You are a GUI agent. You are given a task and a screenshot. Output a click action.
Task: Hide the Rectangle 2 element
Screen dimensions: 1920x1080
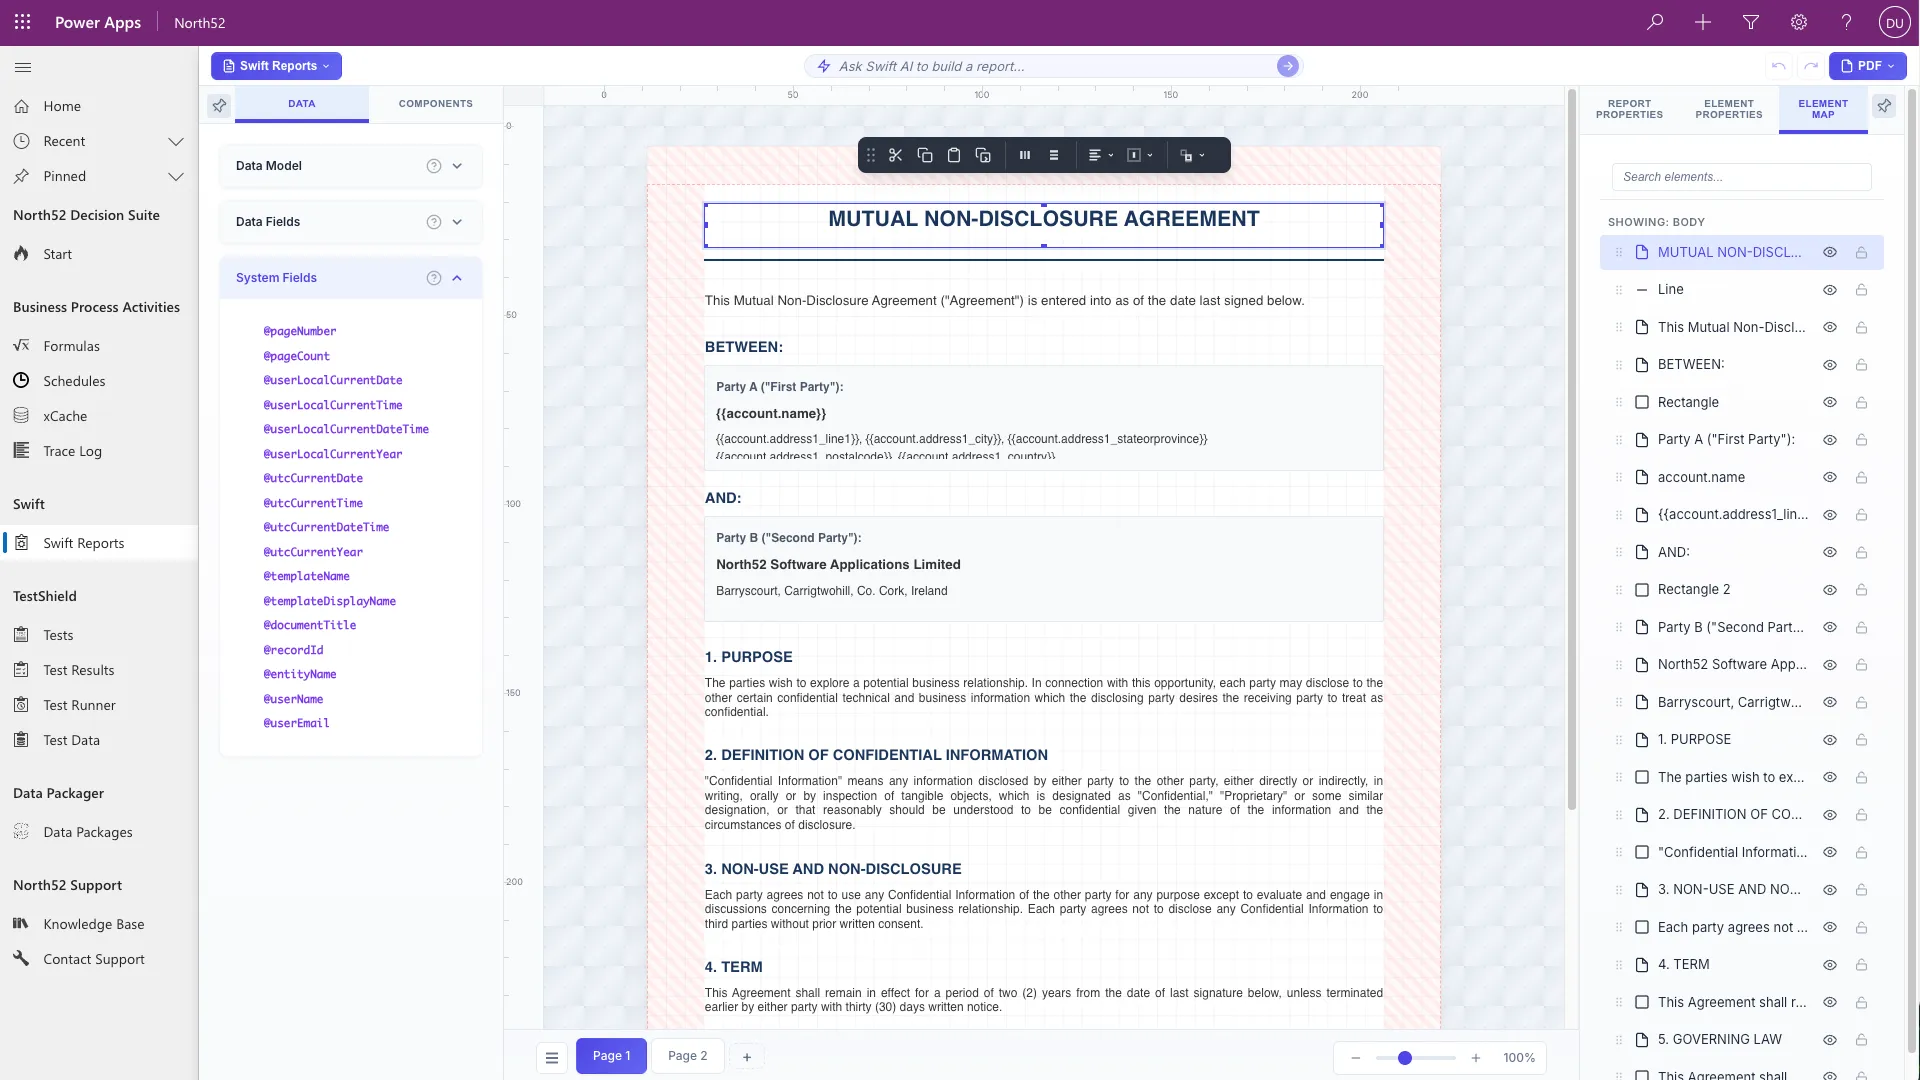click(1829, 590)
